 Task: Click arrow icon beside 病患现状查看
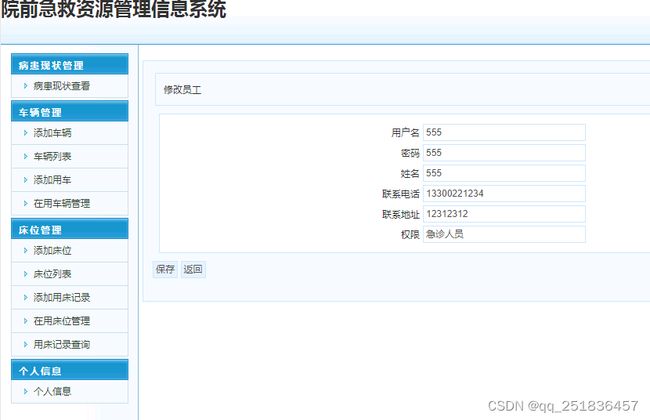(x=25, y=86)
